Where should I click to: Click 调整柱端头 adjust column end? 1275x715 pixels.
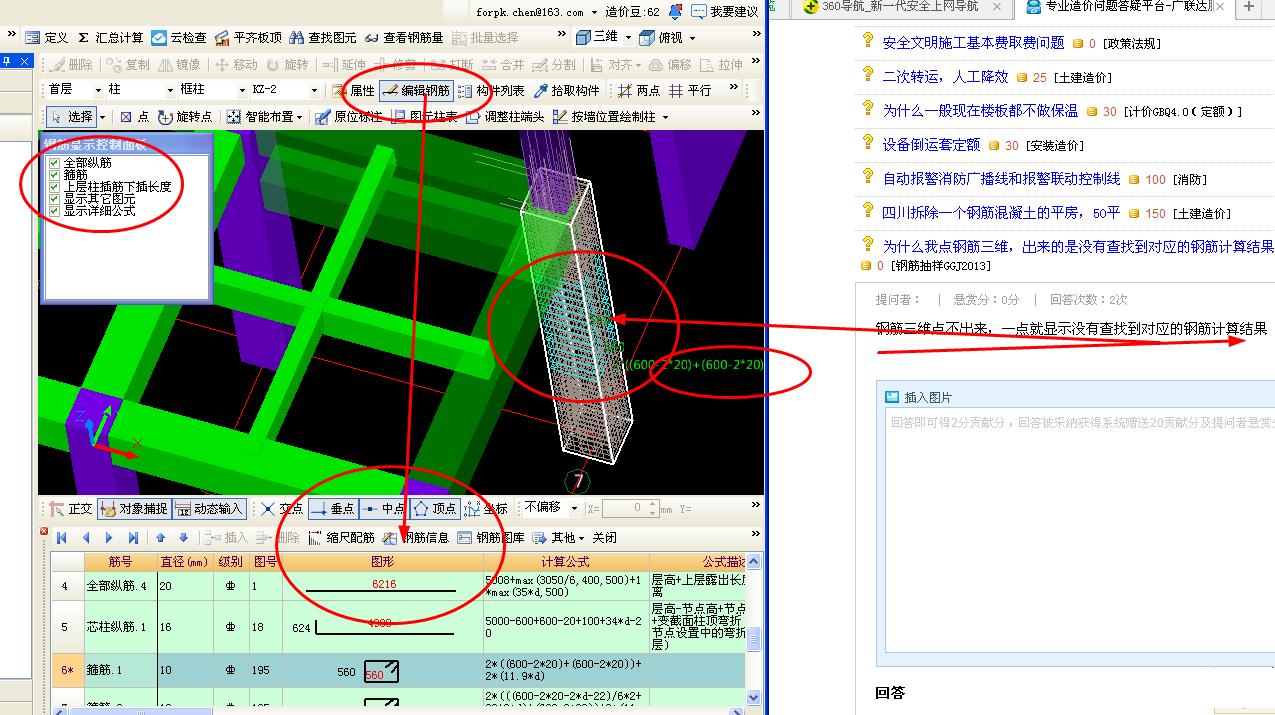(x=504, y=117)
